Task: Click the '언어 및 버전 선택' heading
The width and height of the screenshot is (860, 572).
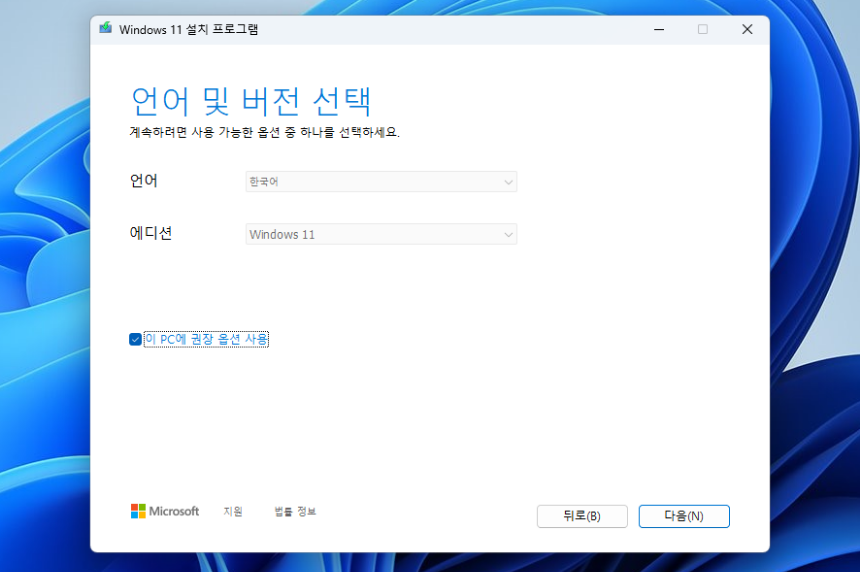Action: click(x=252, y=101)
